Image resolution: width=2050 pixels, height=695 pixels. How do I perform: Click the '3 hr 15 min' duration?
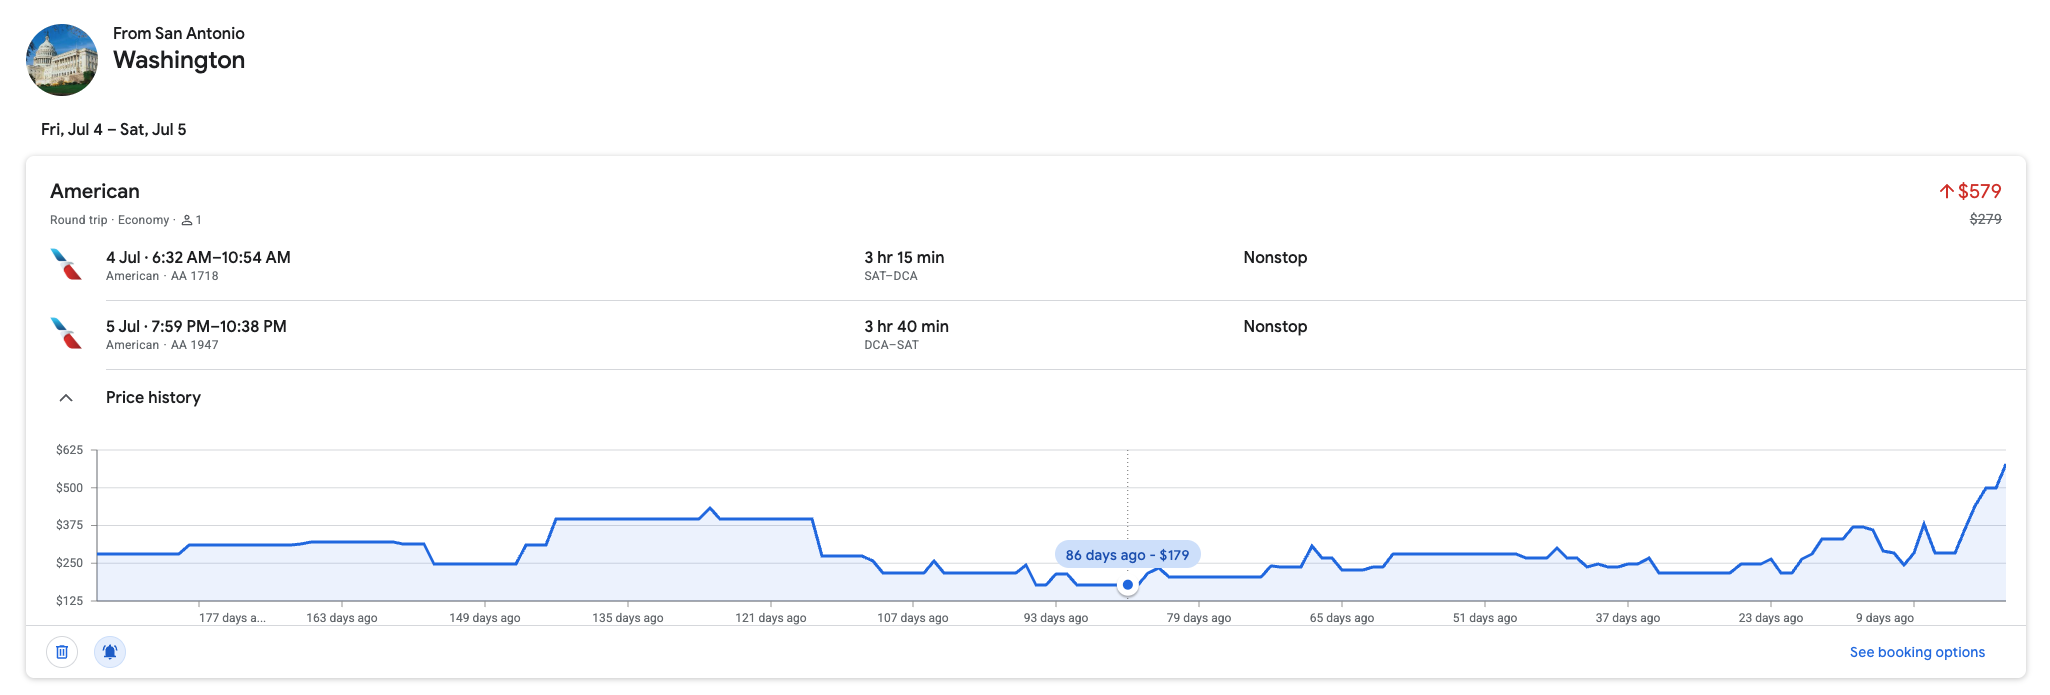[x=904, y=257]
